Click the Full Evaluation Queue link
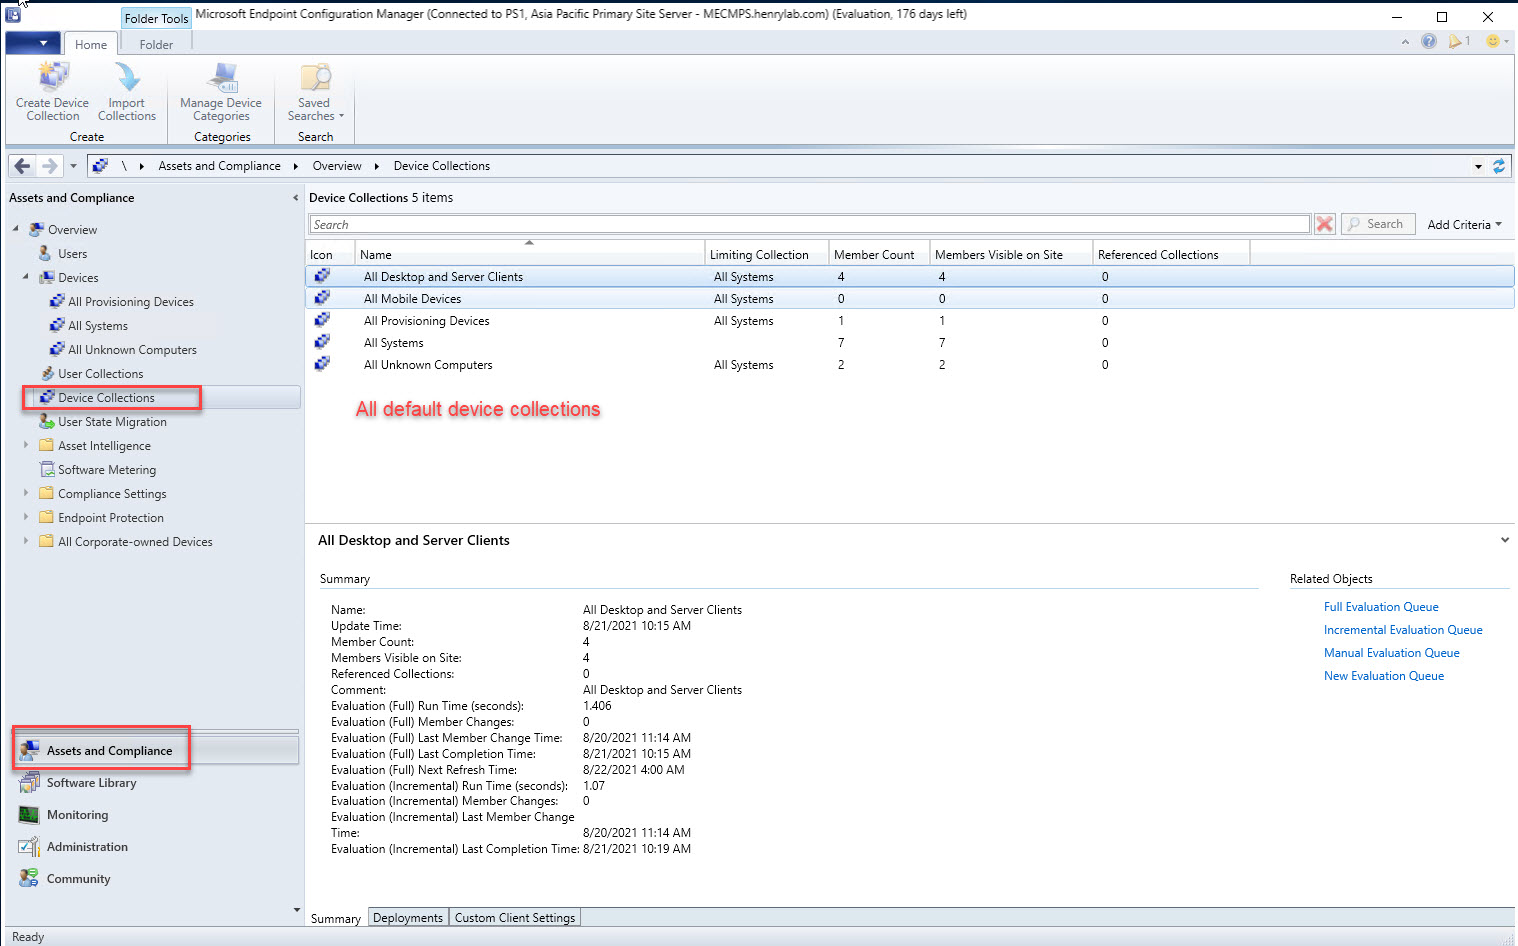 tap(1381, 607)
